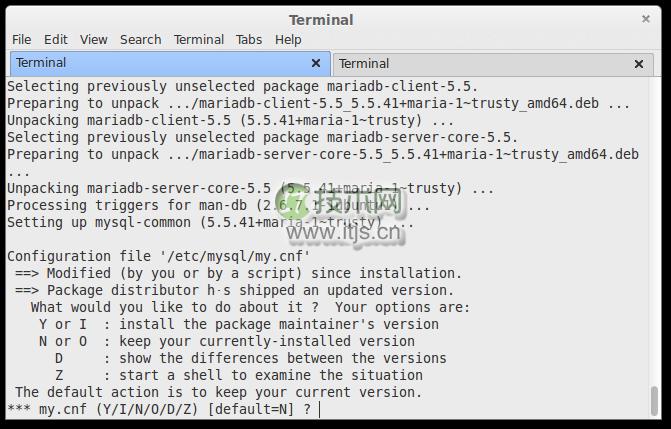This screenshot has width=671, height=429.
Task: Open the Edit menu
Action: click(55, 39)
